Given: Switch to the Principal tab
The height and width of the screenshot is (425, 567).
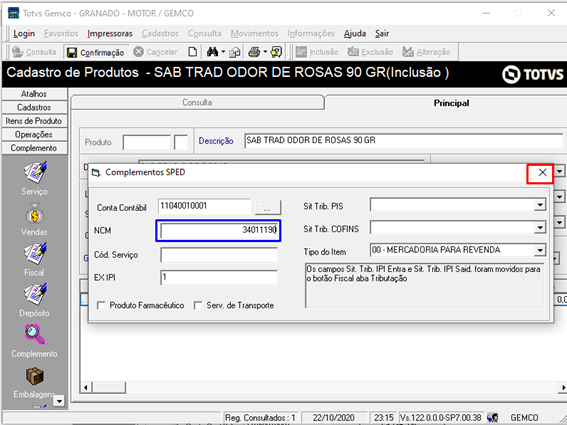Looking at the screenshot, I should pos(451,103).
